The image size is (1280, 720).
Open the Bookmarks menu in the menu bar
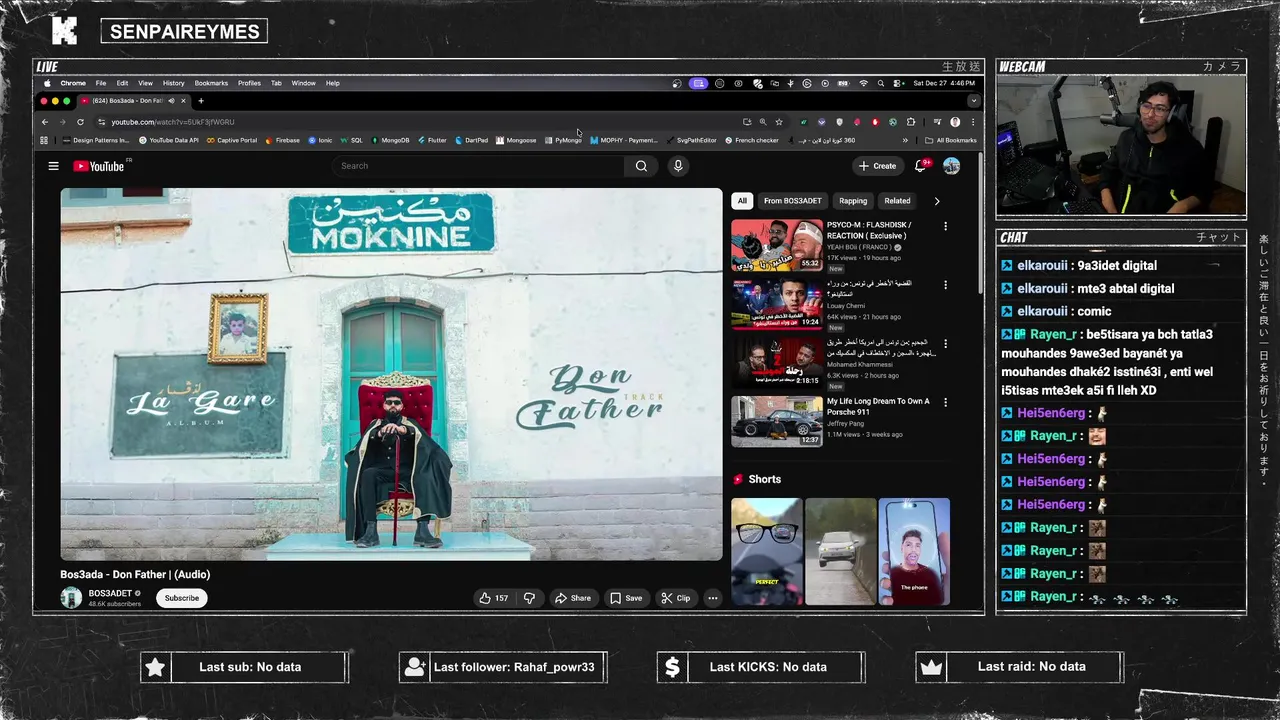tap(211, 83)
